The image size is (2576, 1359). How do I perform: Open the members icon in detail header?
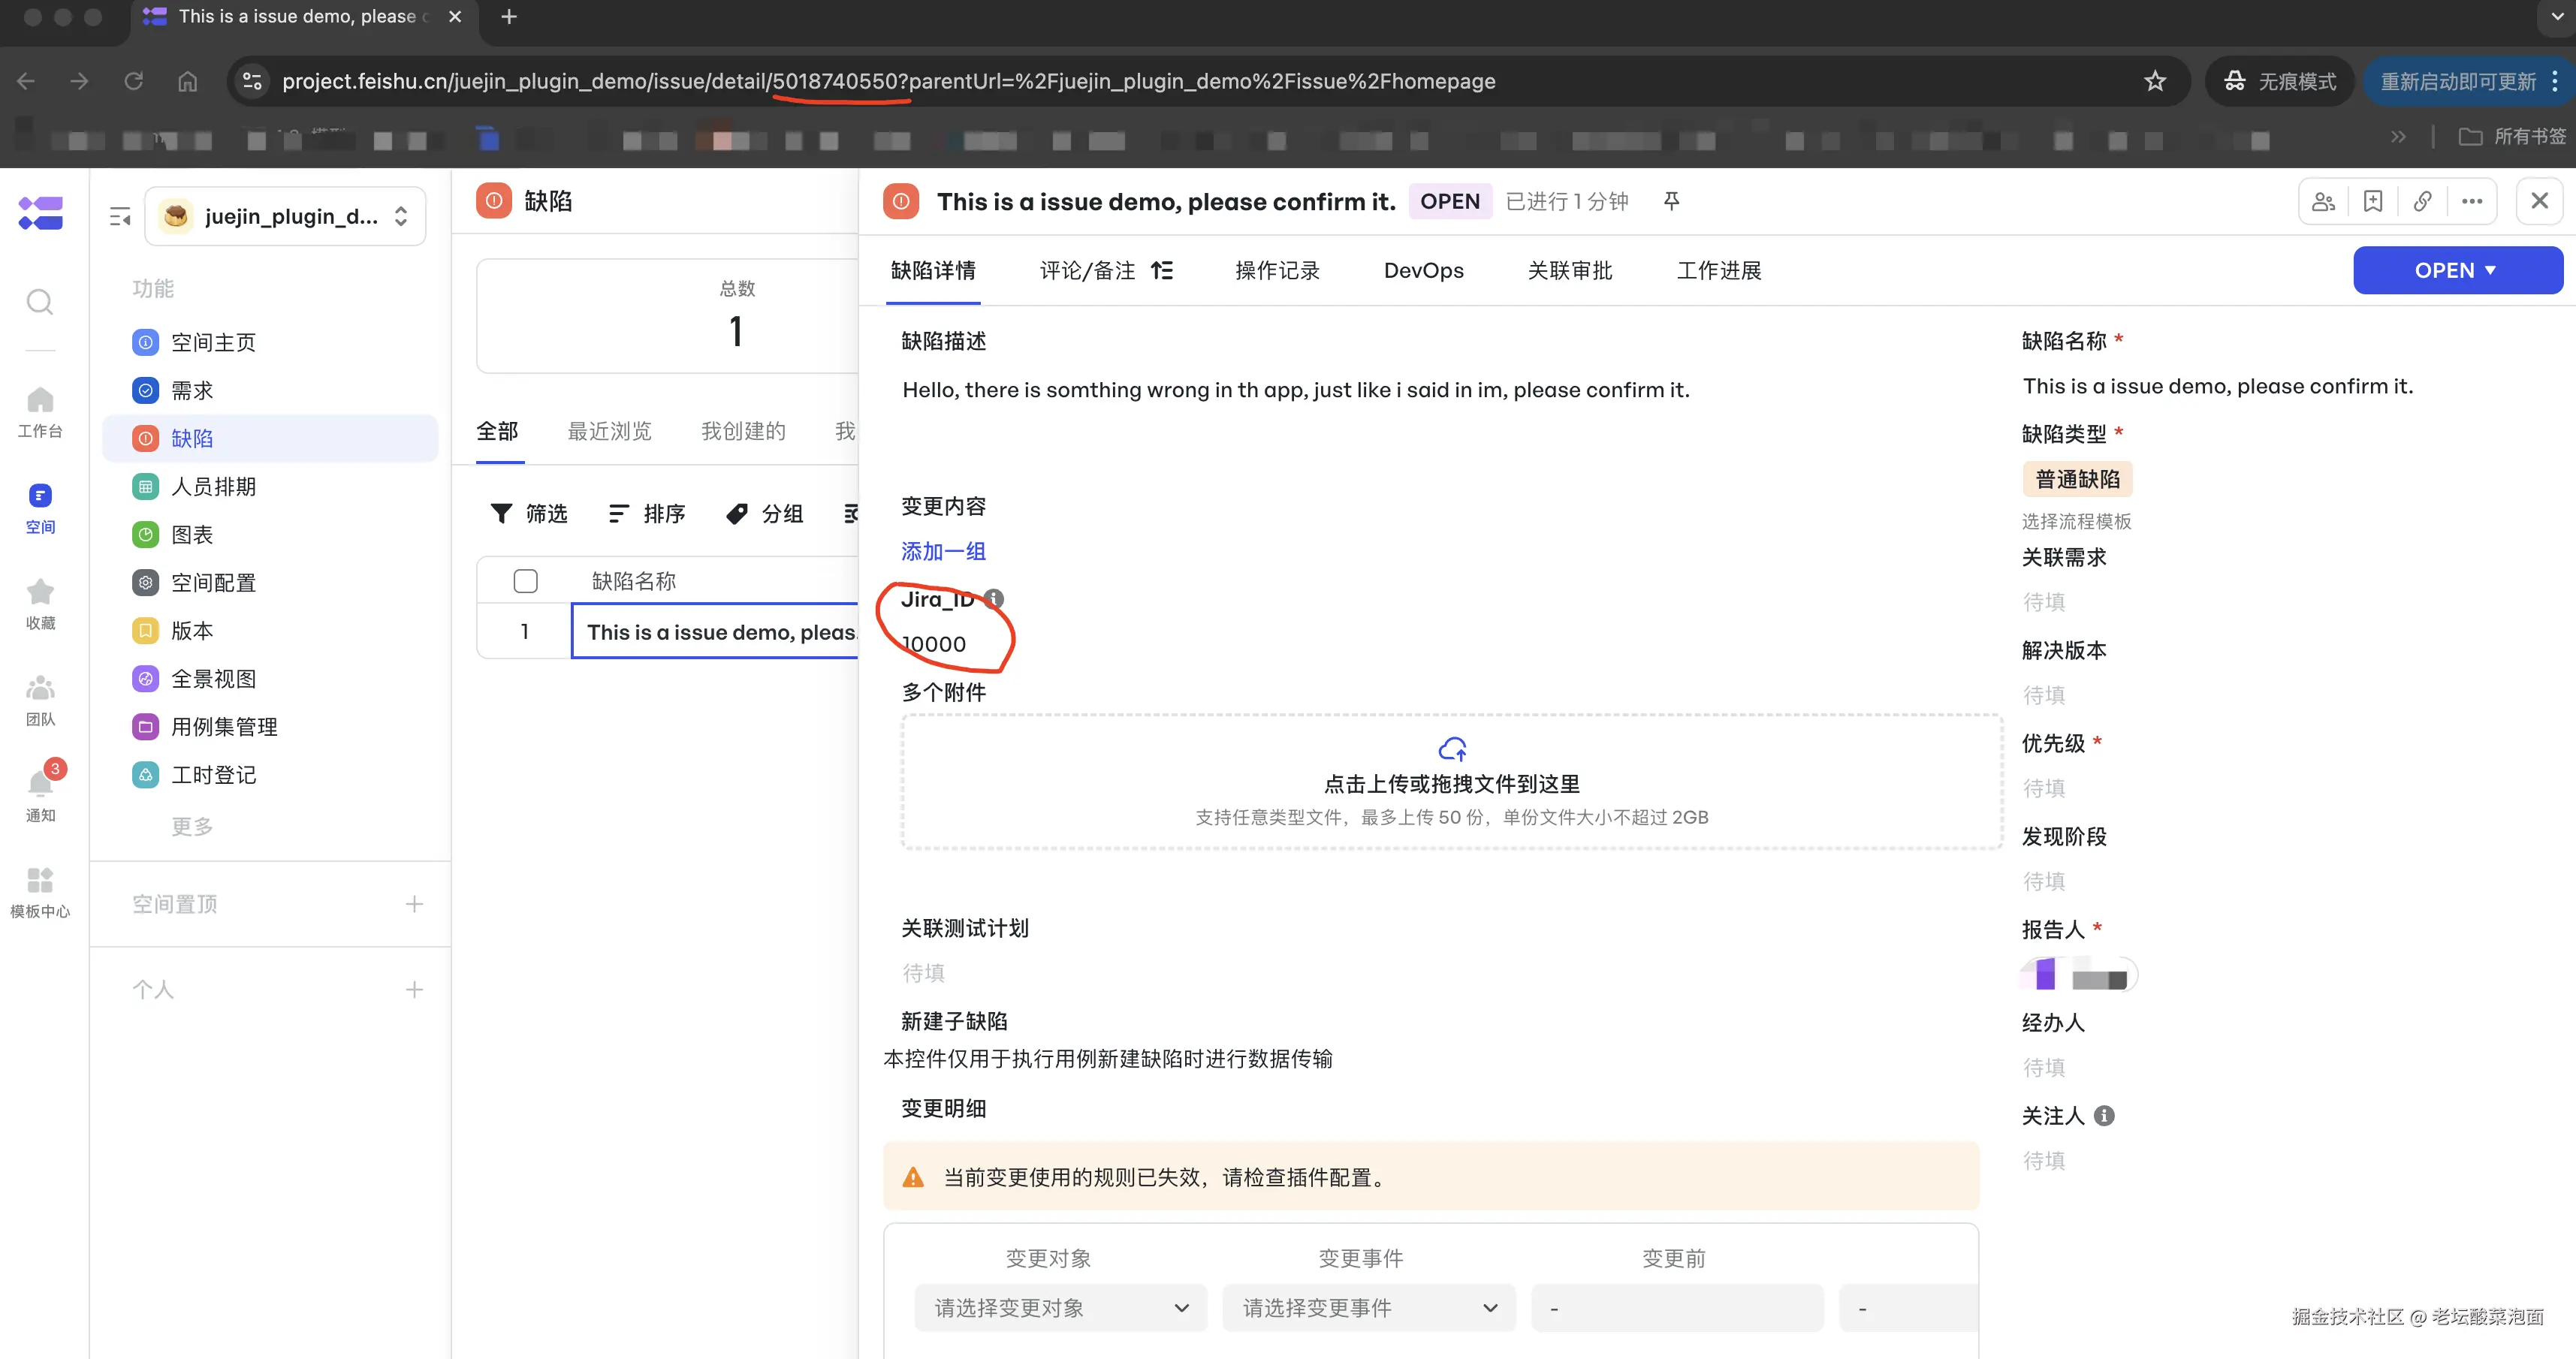pos(2323,201)
